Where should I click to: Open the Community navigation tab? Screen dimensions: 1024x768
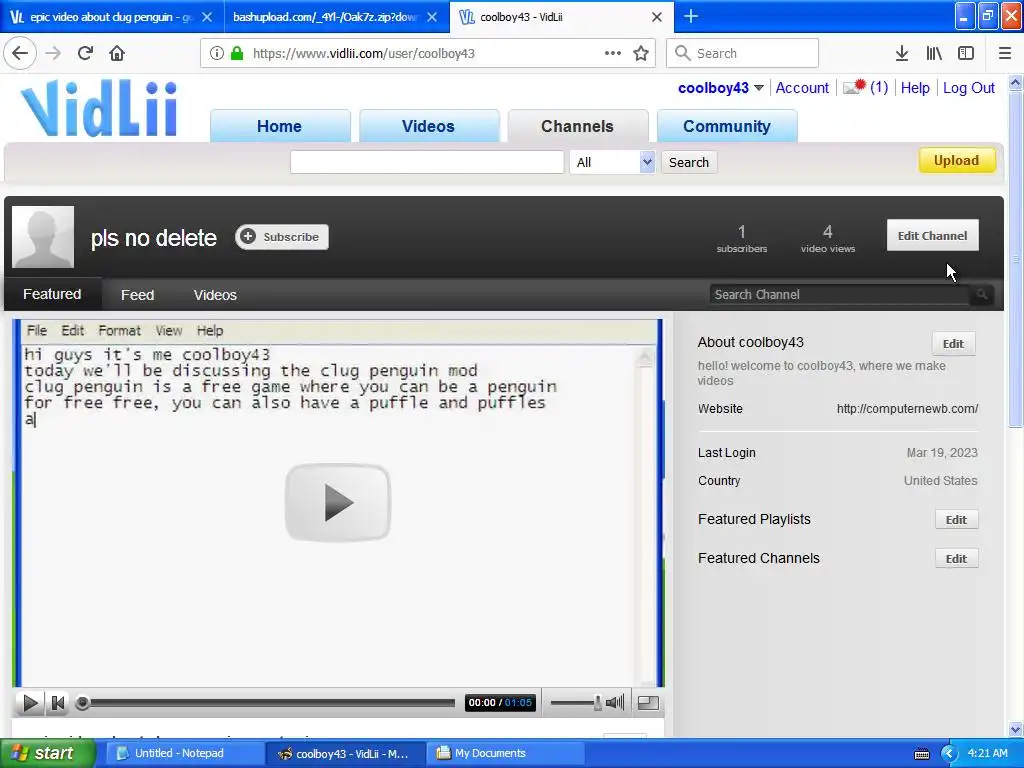[x=727, y=126]
